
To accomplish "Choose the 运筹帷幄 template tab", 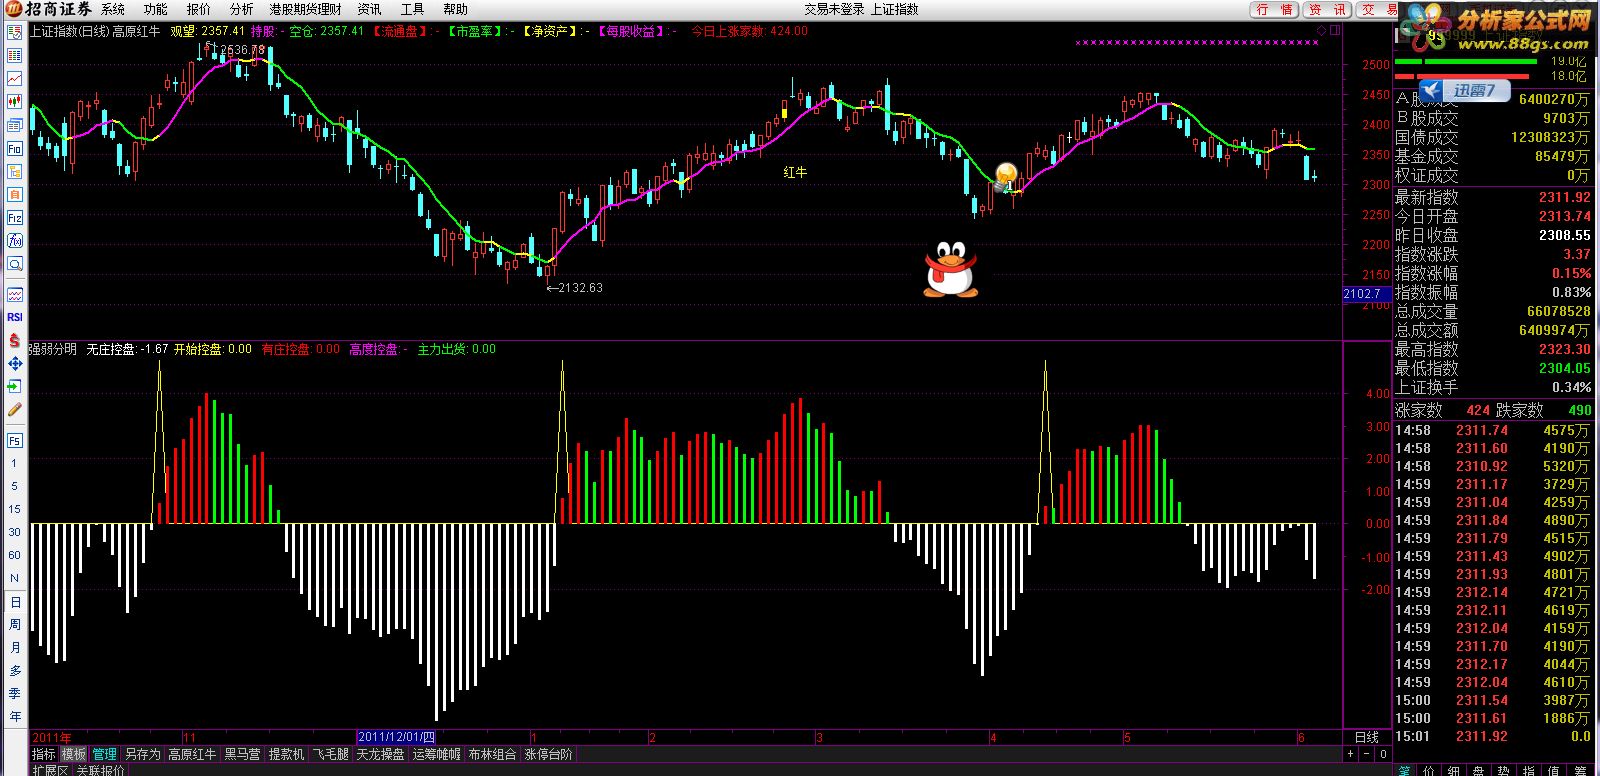I will (x=437, y=754).
